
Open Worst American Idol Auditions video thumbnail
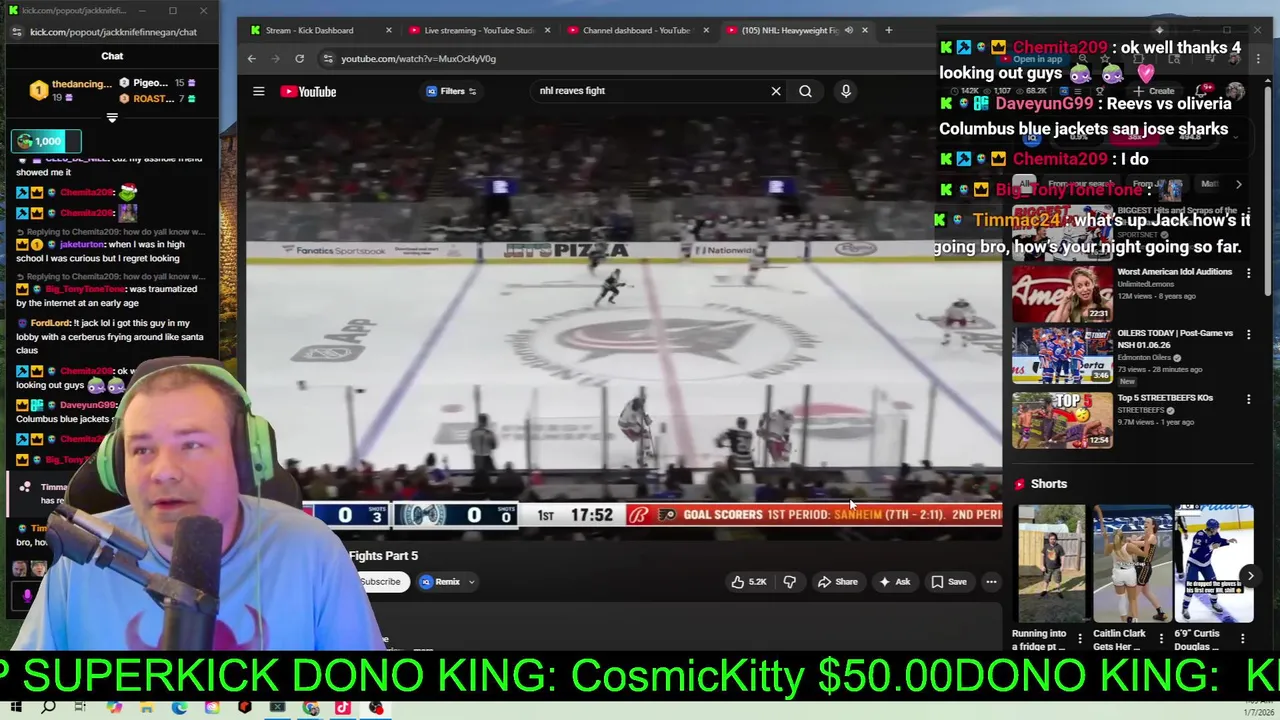[x=1062, y=295]
